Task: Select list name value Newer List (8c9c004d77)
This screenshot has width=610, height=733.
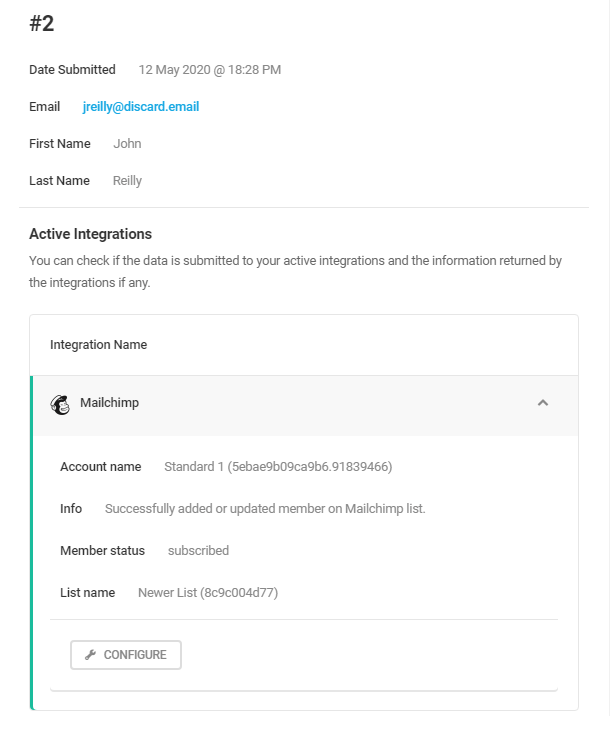Action: (208, 593)
